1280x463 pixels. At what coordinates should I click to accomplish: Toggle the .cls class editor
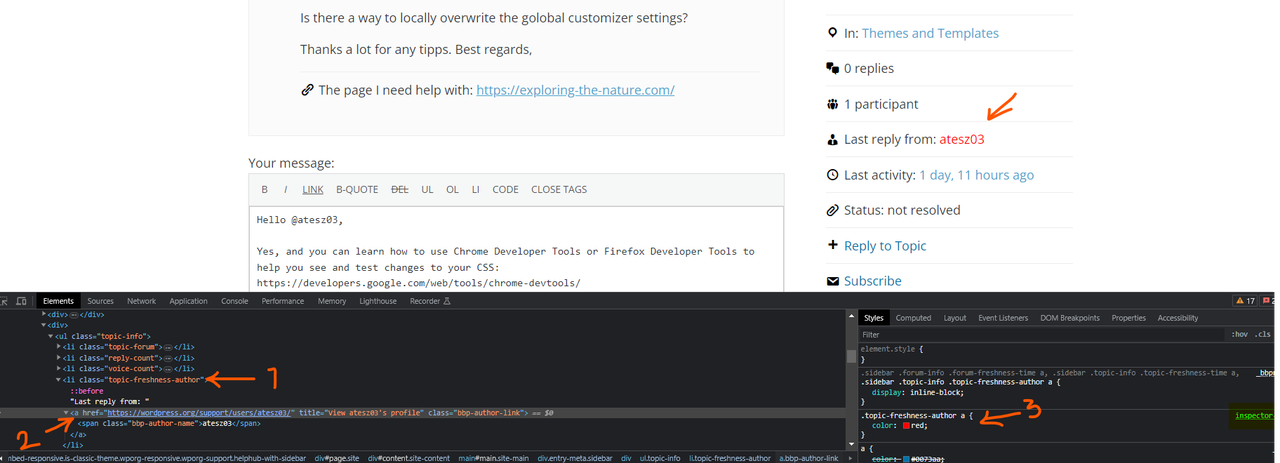pyautogui.click(x=1264, y=334)
